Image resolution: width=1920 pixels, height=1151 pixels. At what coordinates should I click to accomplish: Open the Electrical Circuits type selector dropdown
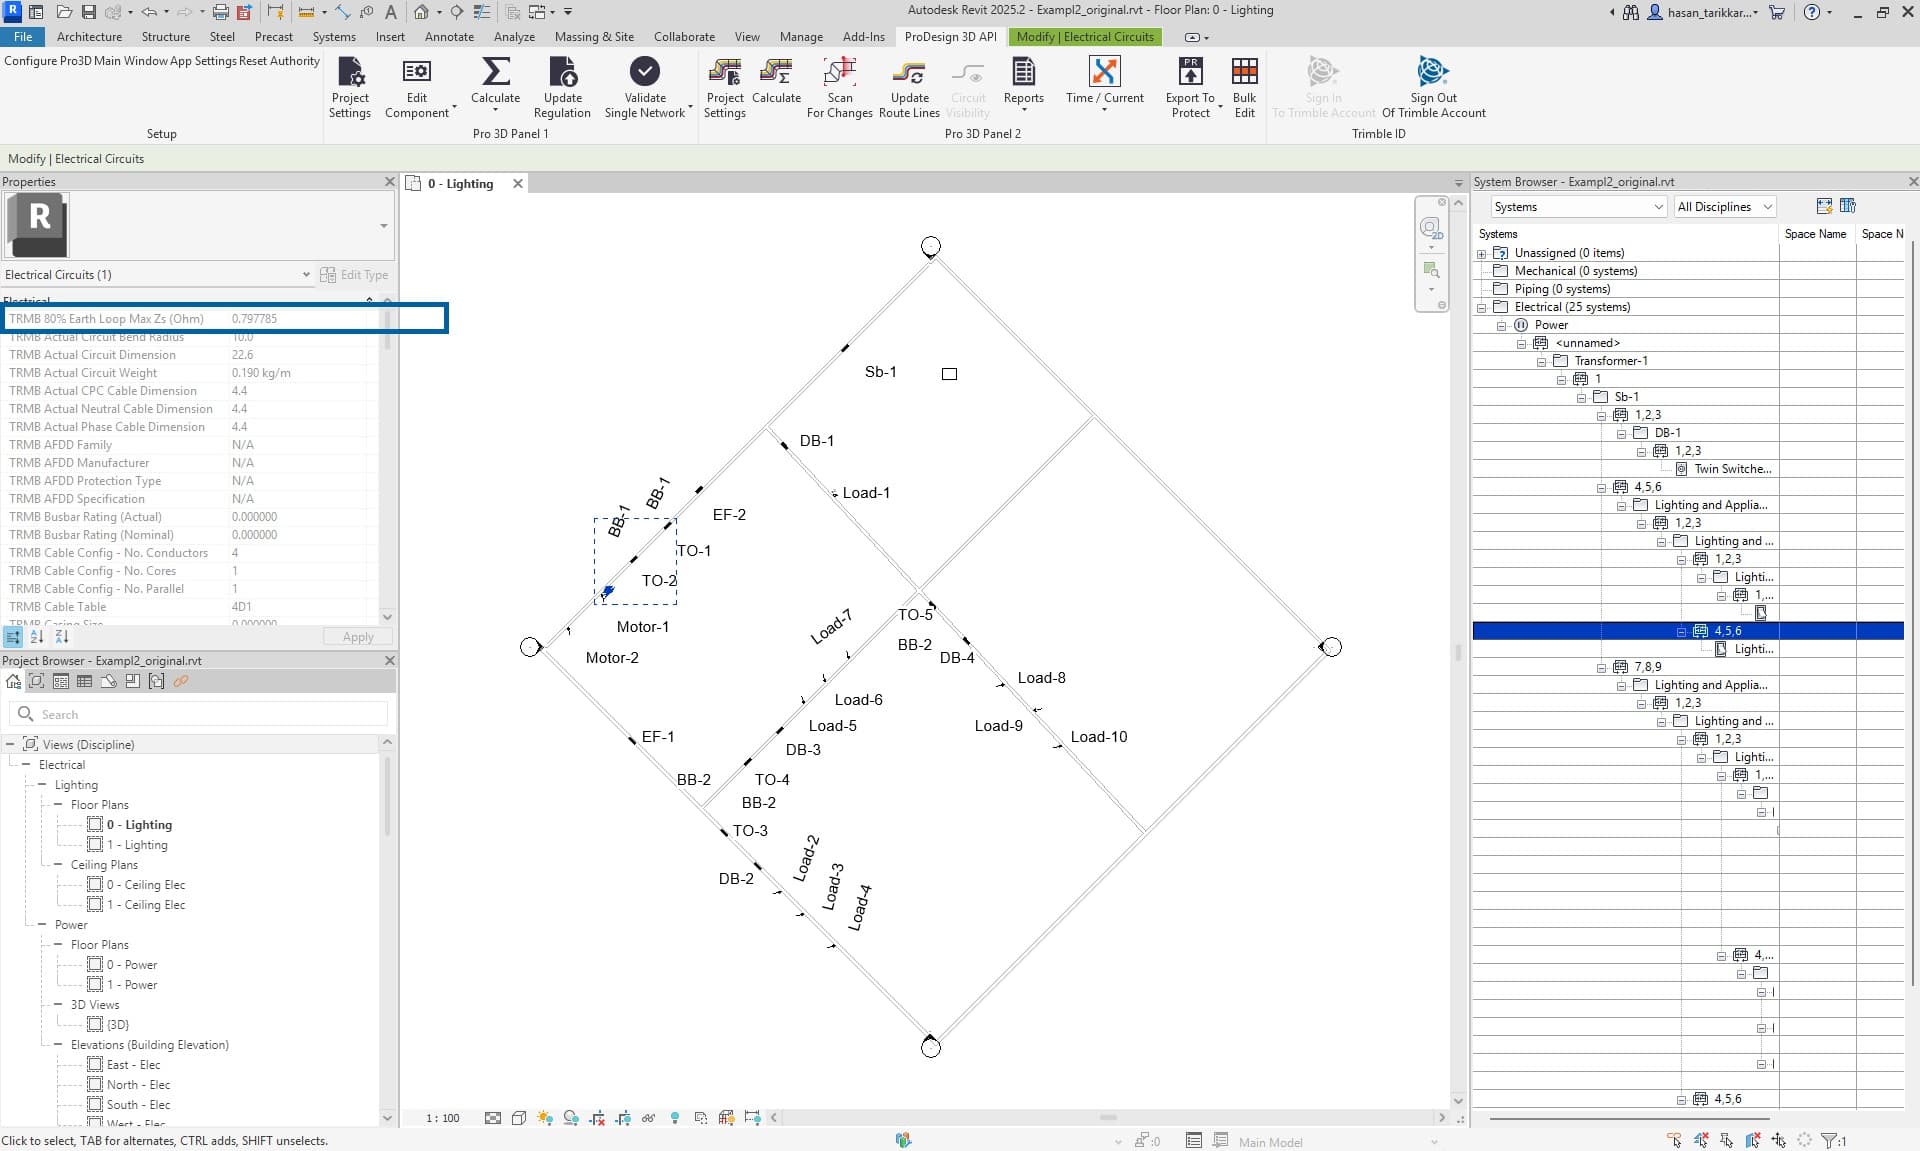(x=306, y=275)
